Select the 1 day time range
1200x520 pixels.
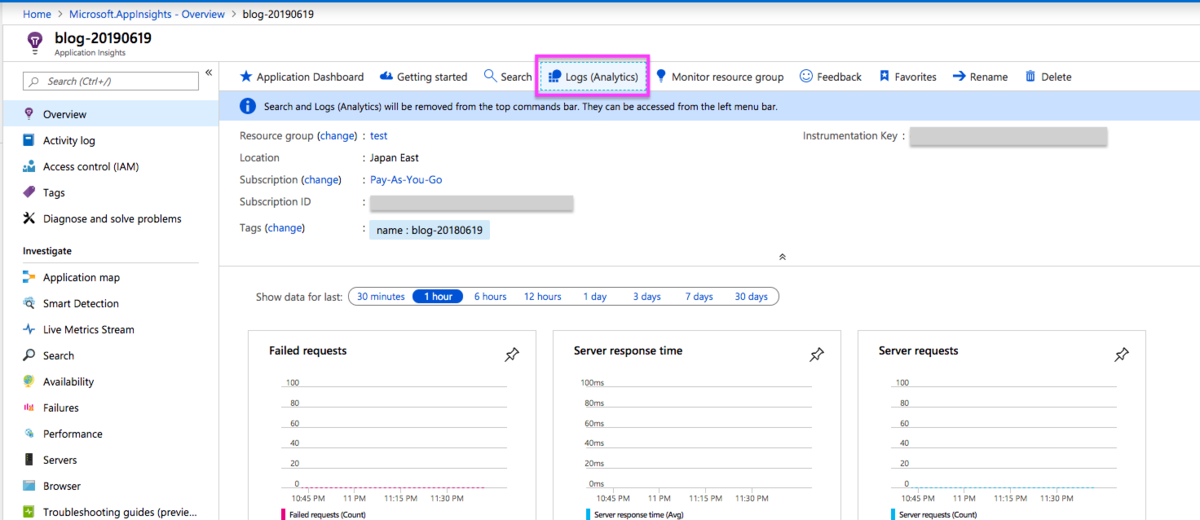(595, 297)
